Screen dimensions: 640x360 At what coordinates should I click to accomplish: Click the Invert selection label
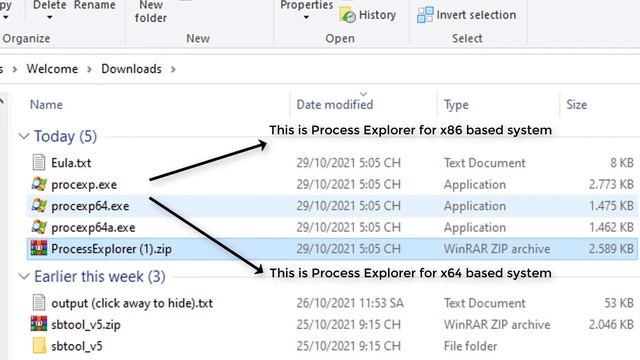pos(476,15)
